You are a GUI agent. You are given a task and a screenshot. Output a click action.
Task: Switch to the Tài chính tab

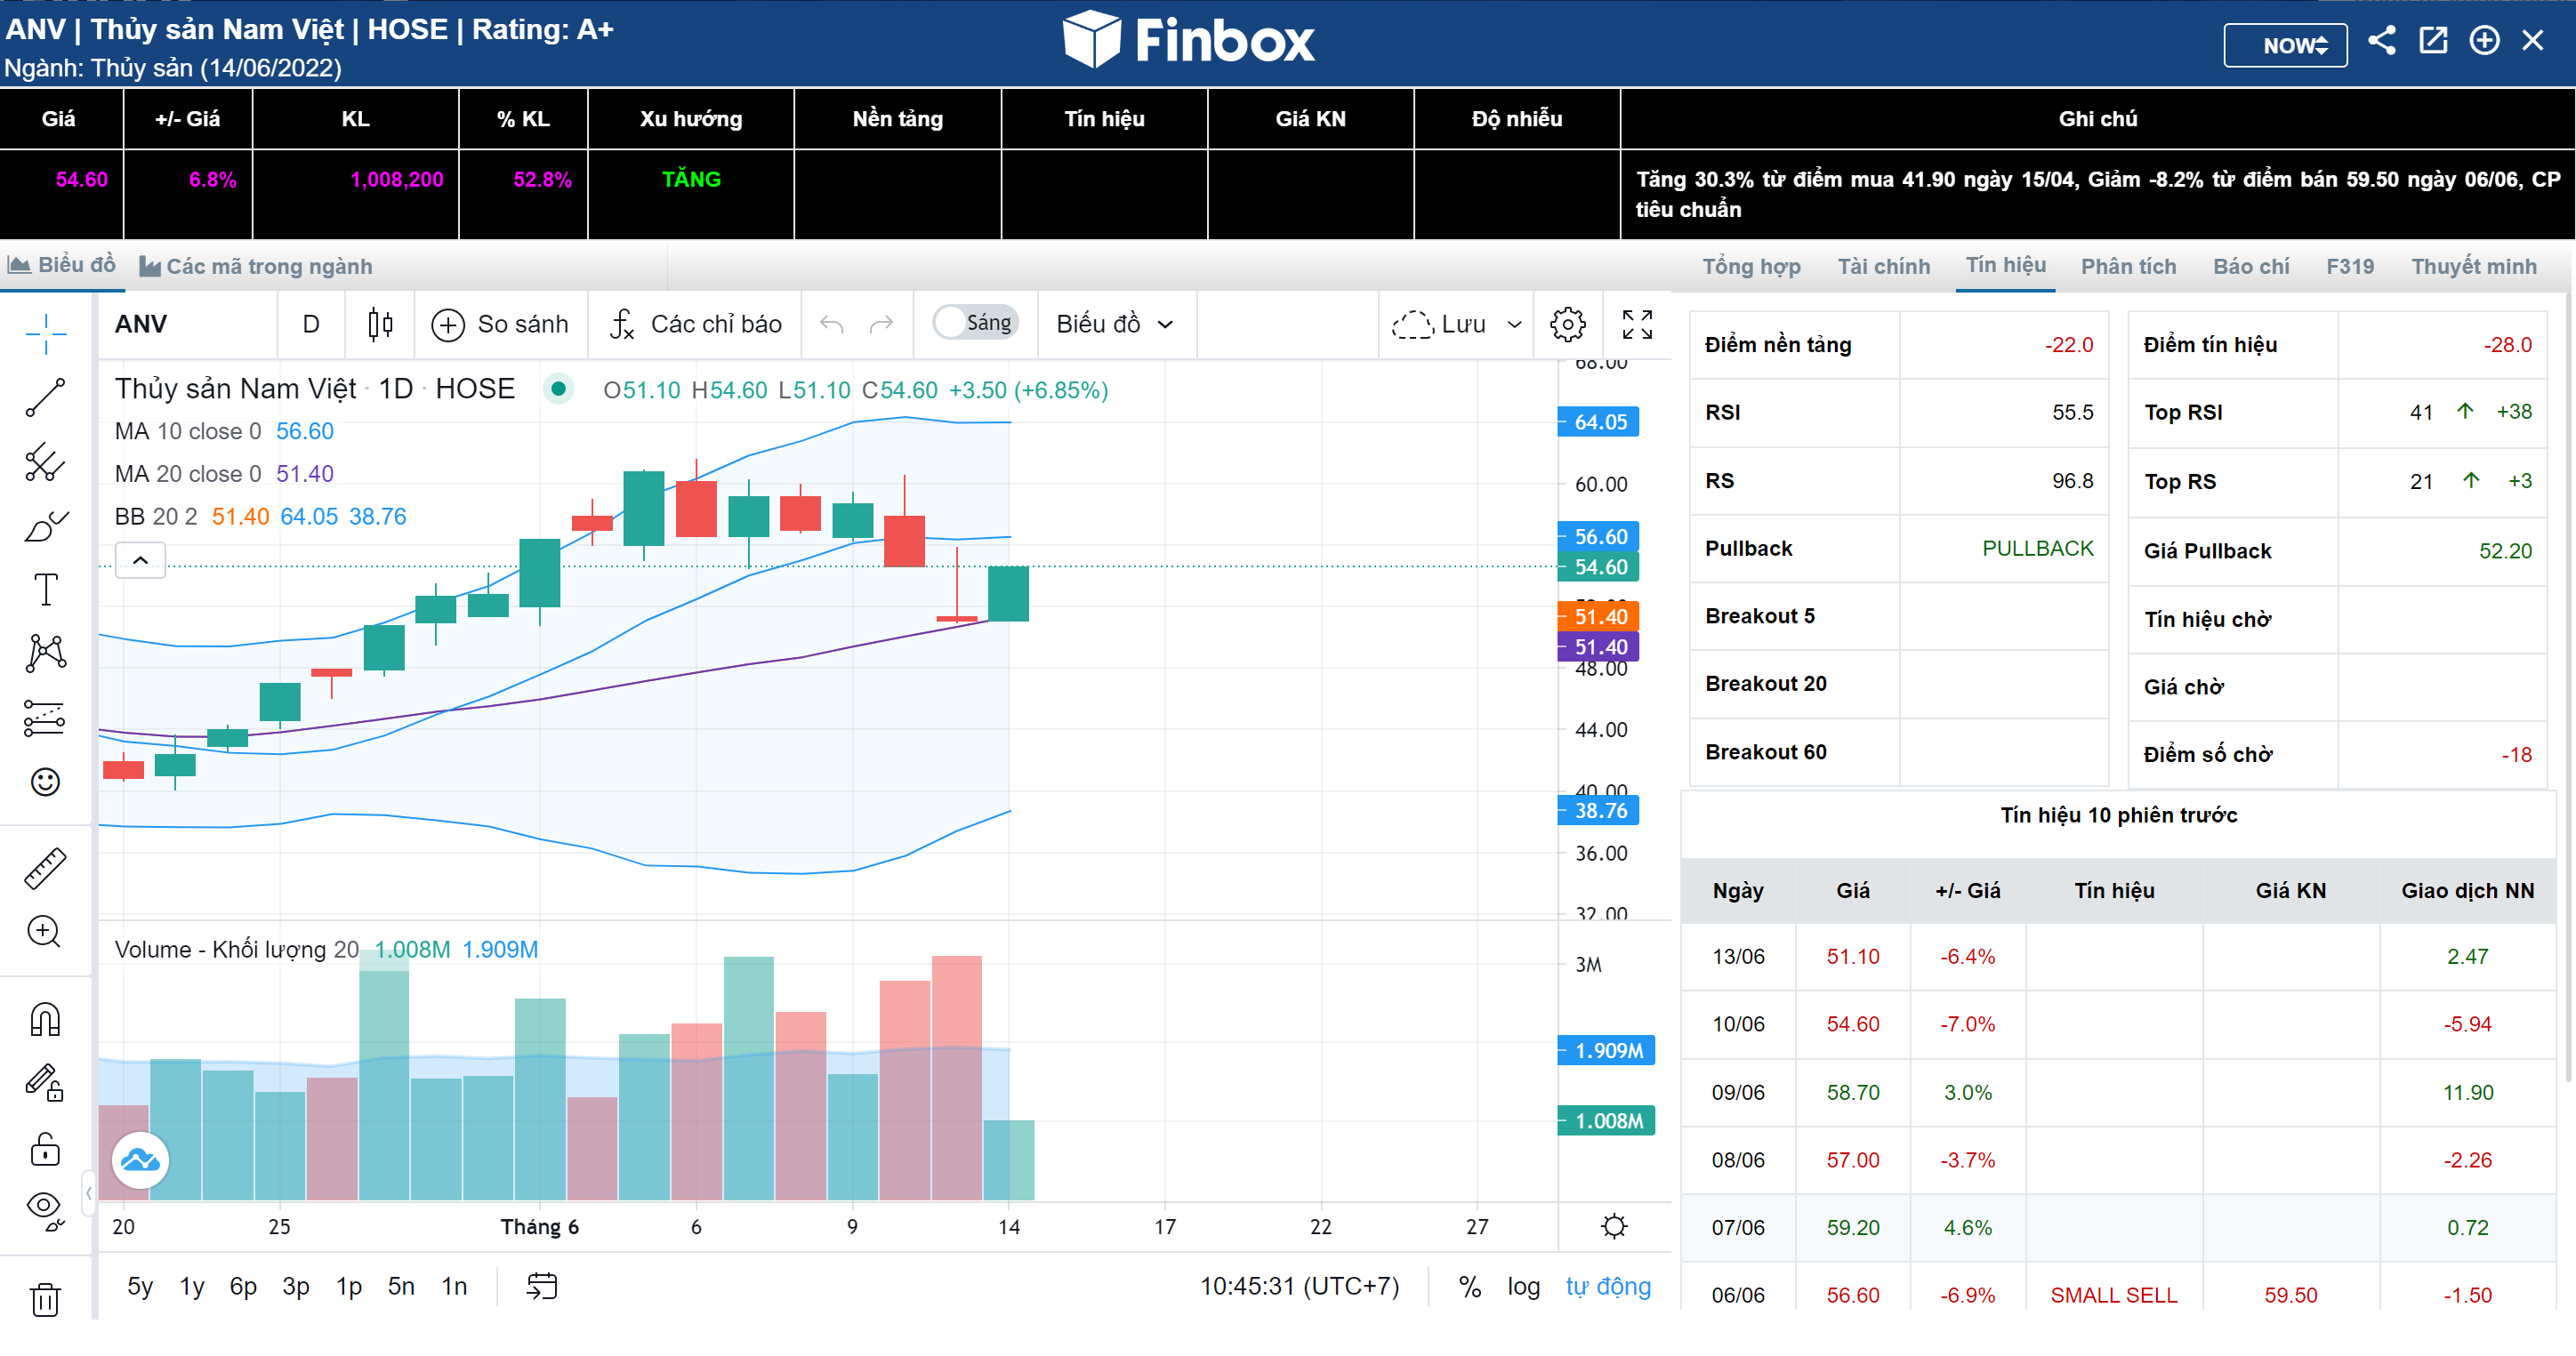tap(1883, 266)
